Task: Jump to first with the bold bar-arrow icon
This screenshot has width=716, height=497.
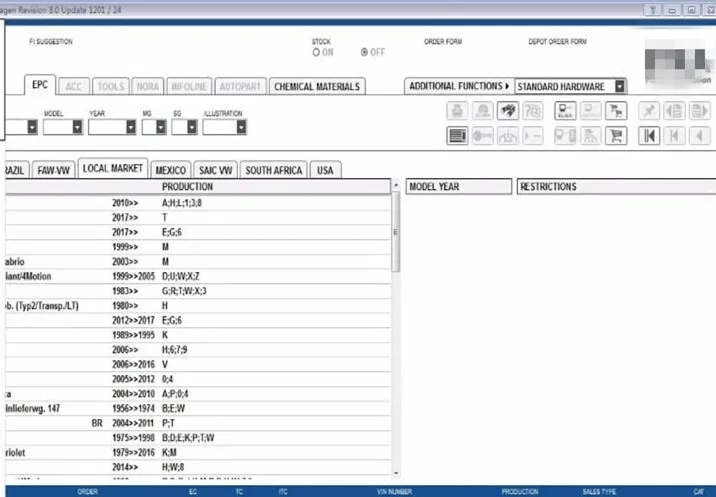Action: pyautogui.click(x=649, y=136)
